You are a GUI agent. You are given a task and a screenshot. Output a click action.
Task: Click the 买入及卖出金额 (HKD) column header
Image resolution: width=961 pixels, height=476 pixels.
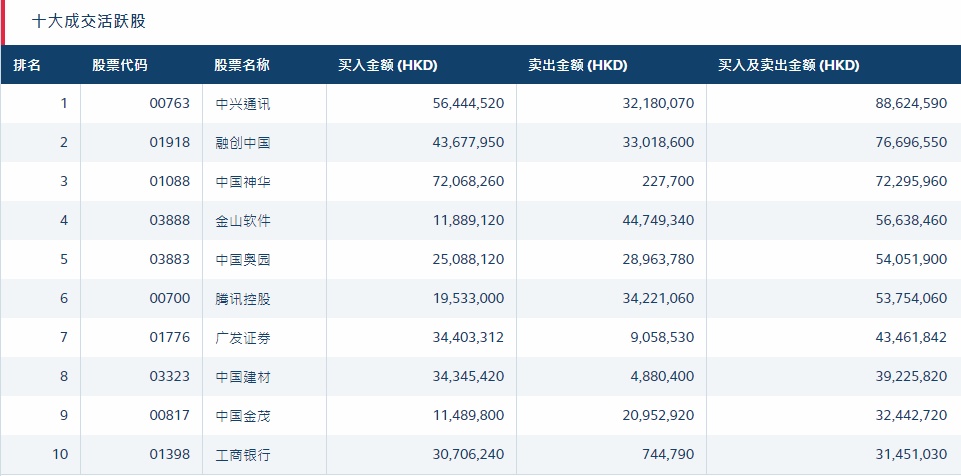click(x=789, y=66)
